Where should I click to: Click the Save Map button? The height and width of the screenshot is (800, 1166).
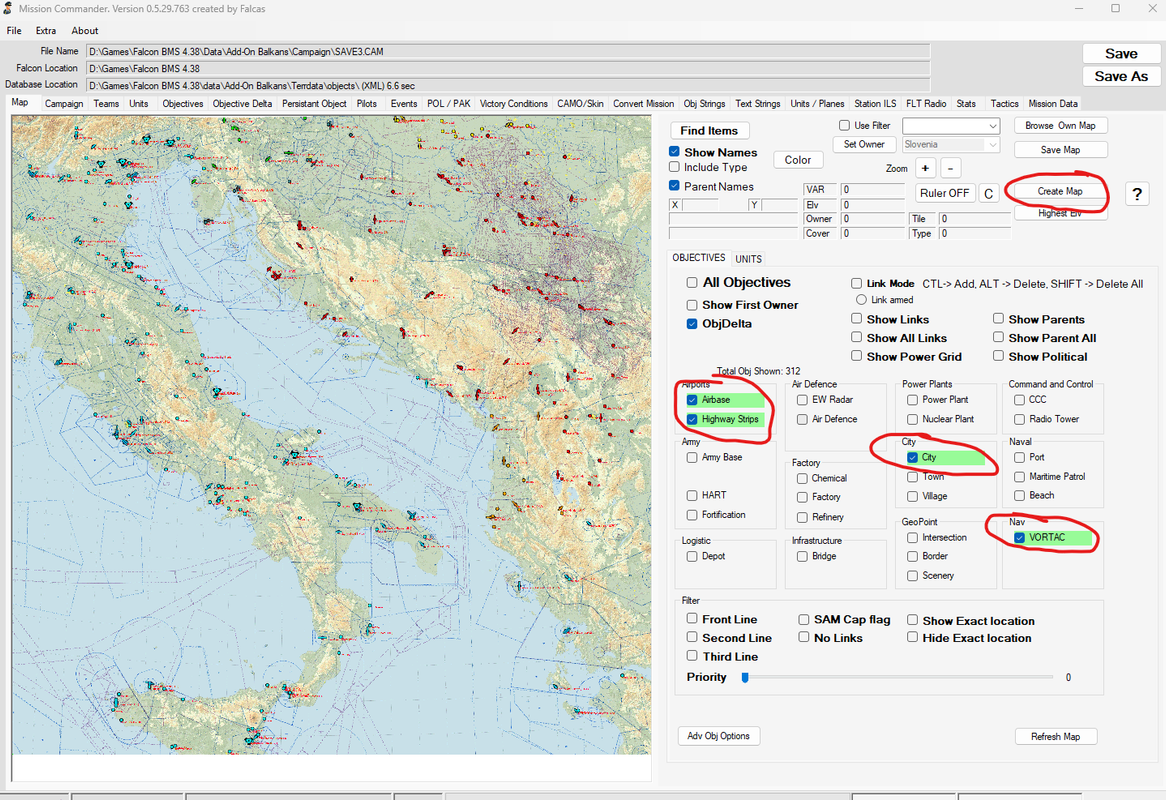click(1060, 149)
